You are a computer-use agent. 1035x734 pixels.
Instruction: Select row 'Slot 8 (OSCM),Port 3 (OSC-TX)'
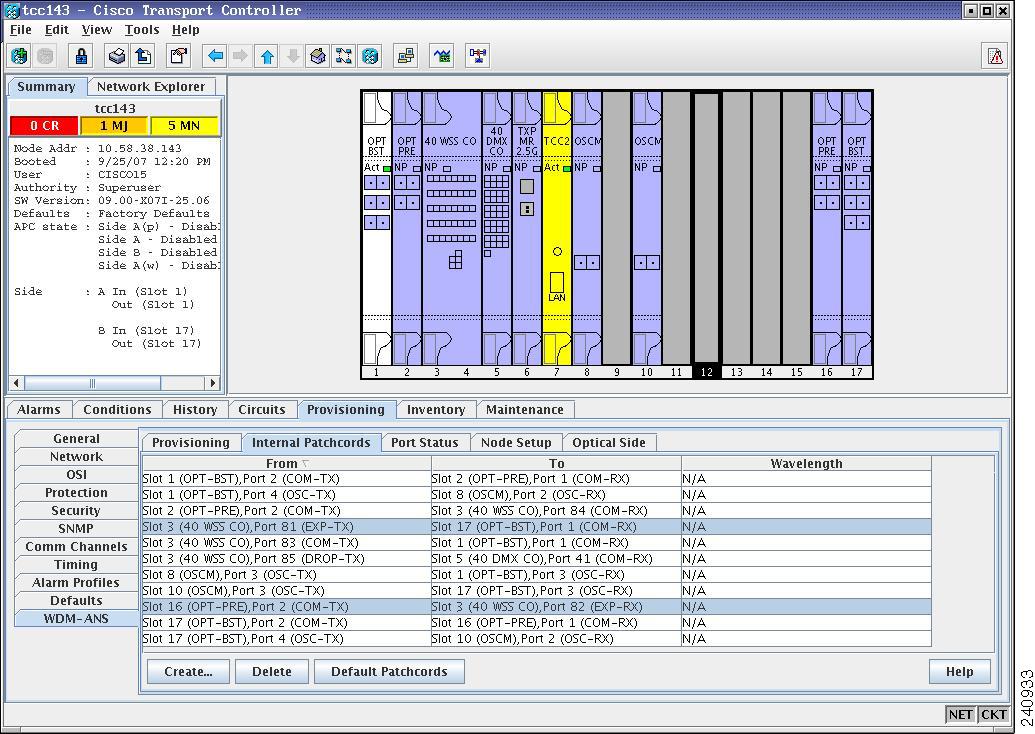pos(537,574)
